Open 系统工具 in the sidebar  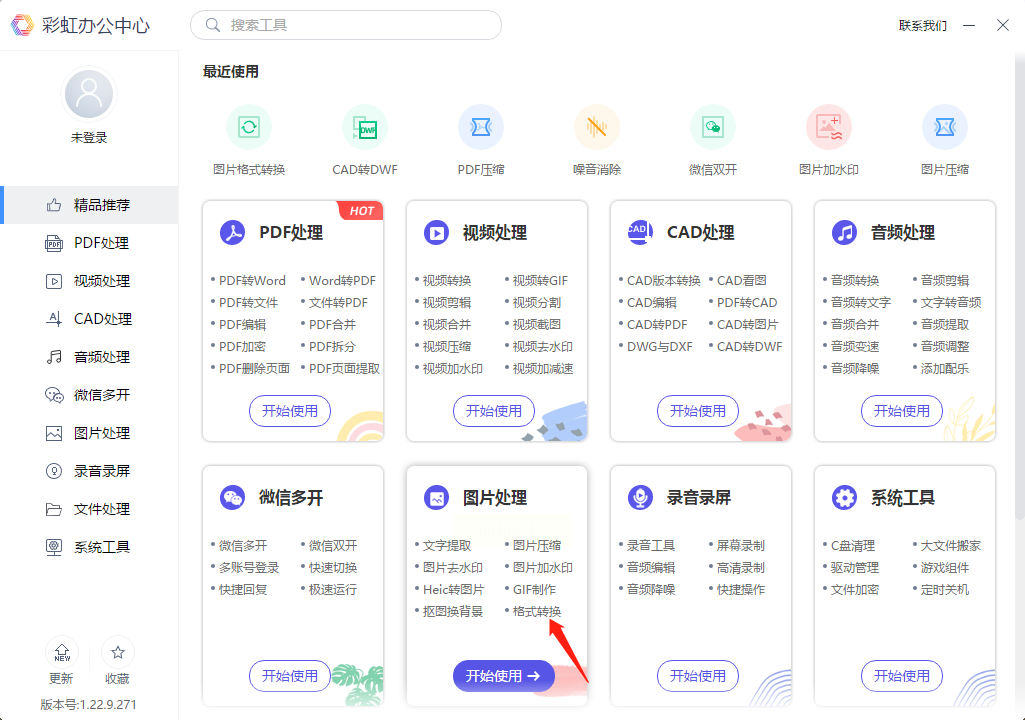pyautogui.click(x=89, y=547)
